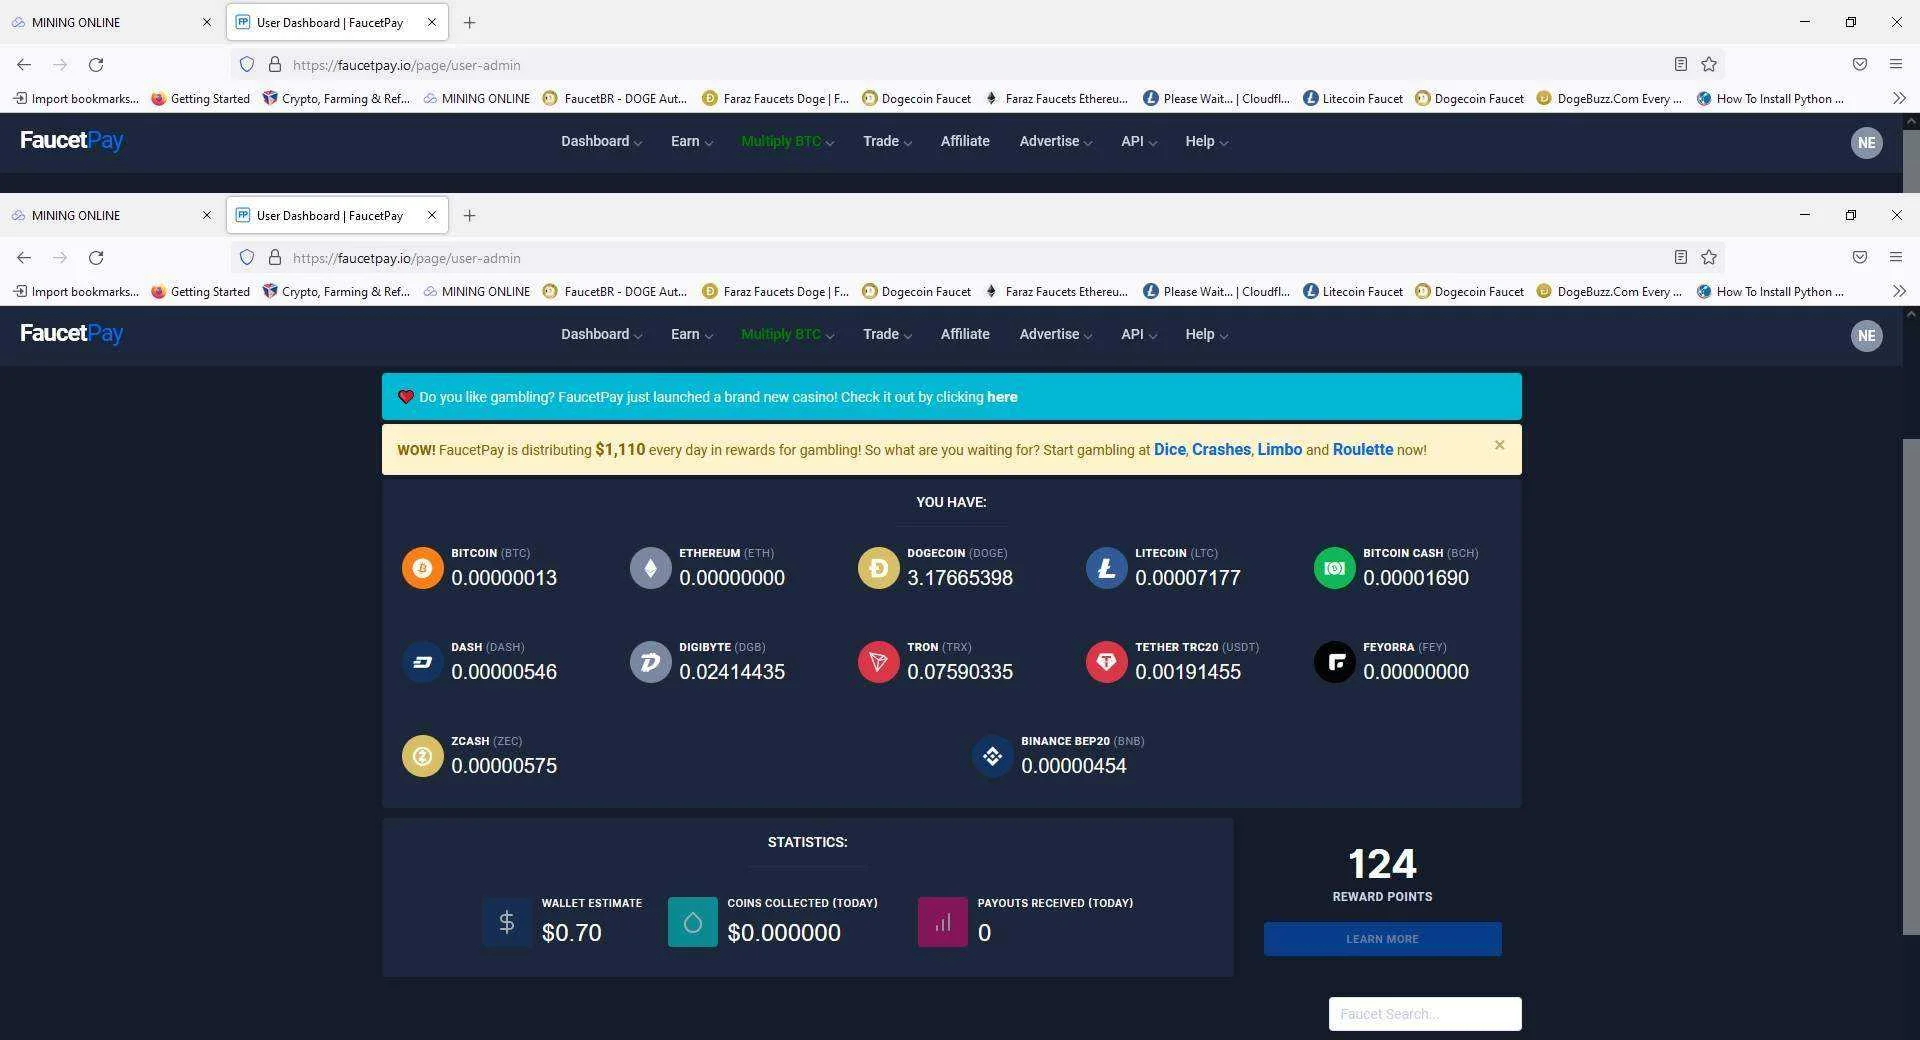The height and width of the screenshot is (1040, 1920).
Task: Click the LEARN MORE reward points button
Action: [x=1382, y=939]
